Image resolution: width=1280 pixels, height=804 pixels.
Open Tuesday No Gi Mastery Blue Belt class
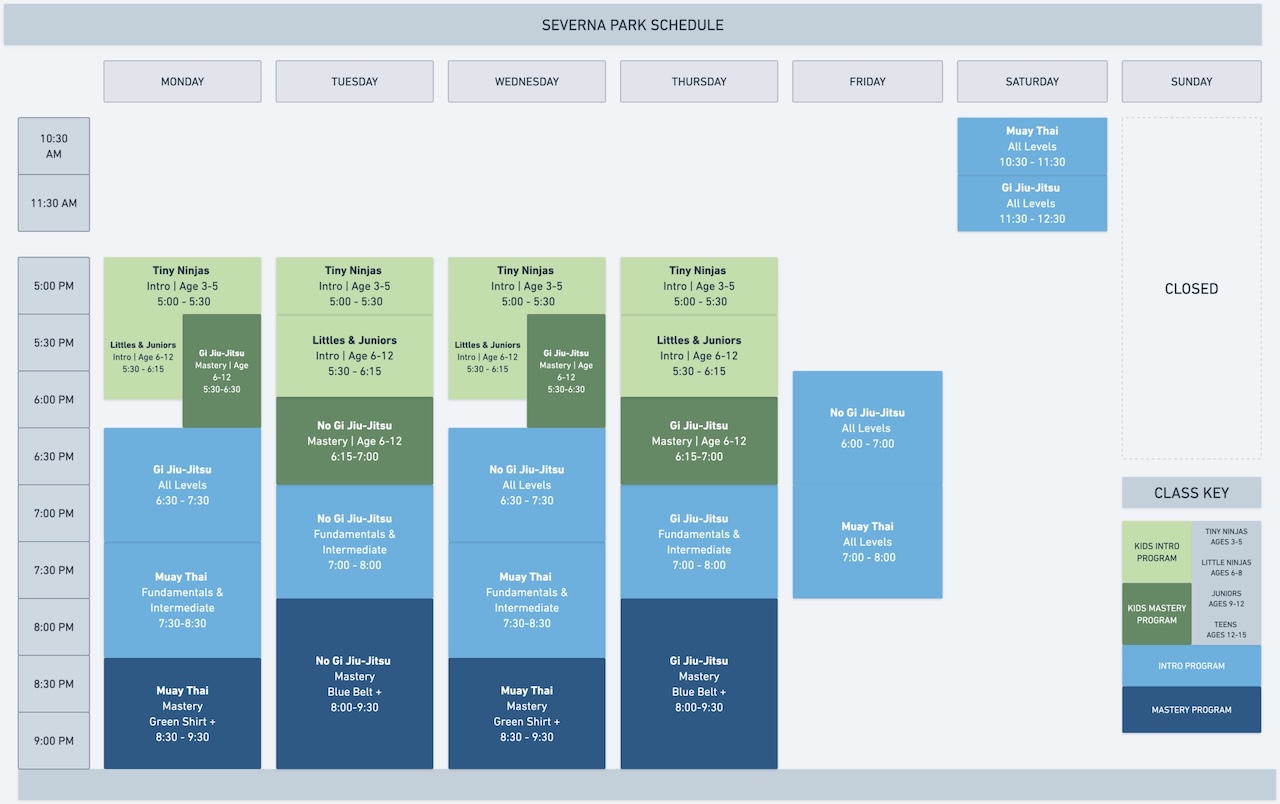[x=354, y=684]
